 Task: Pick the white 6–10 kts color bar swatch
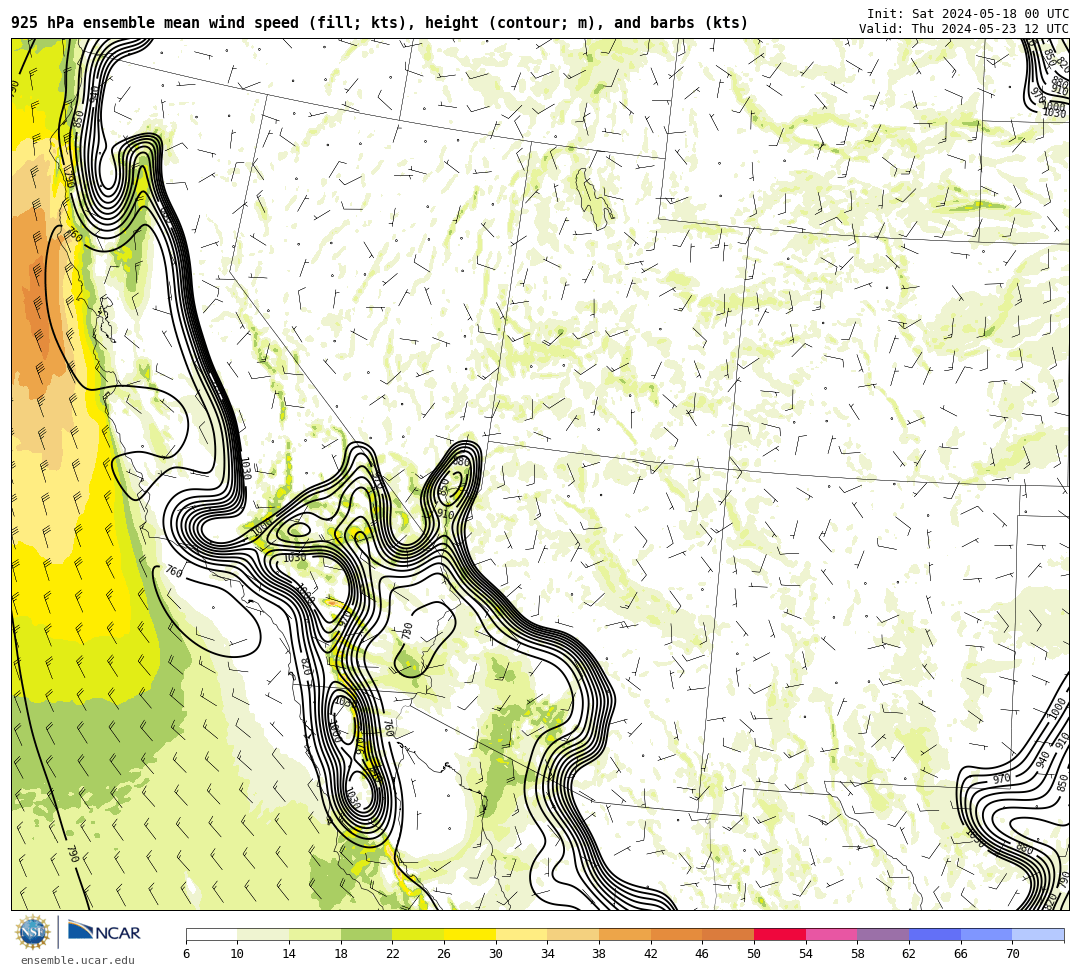pyautogui.click(x=211, y=934)
